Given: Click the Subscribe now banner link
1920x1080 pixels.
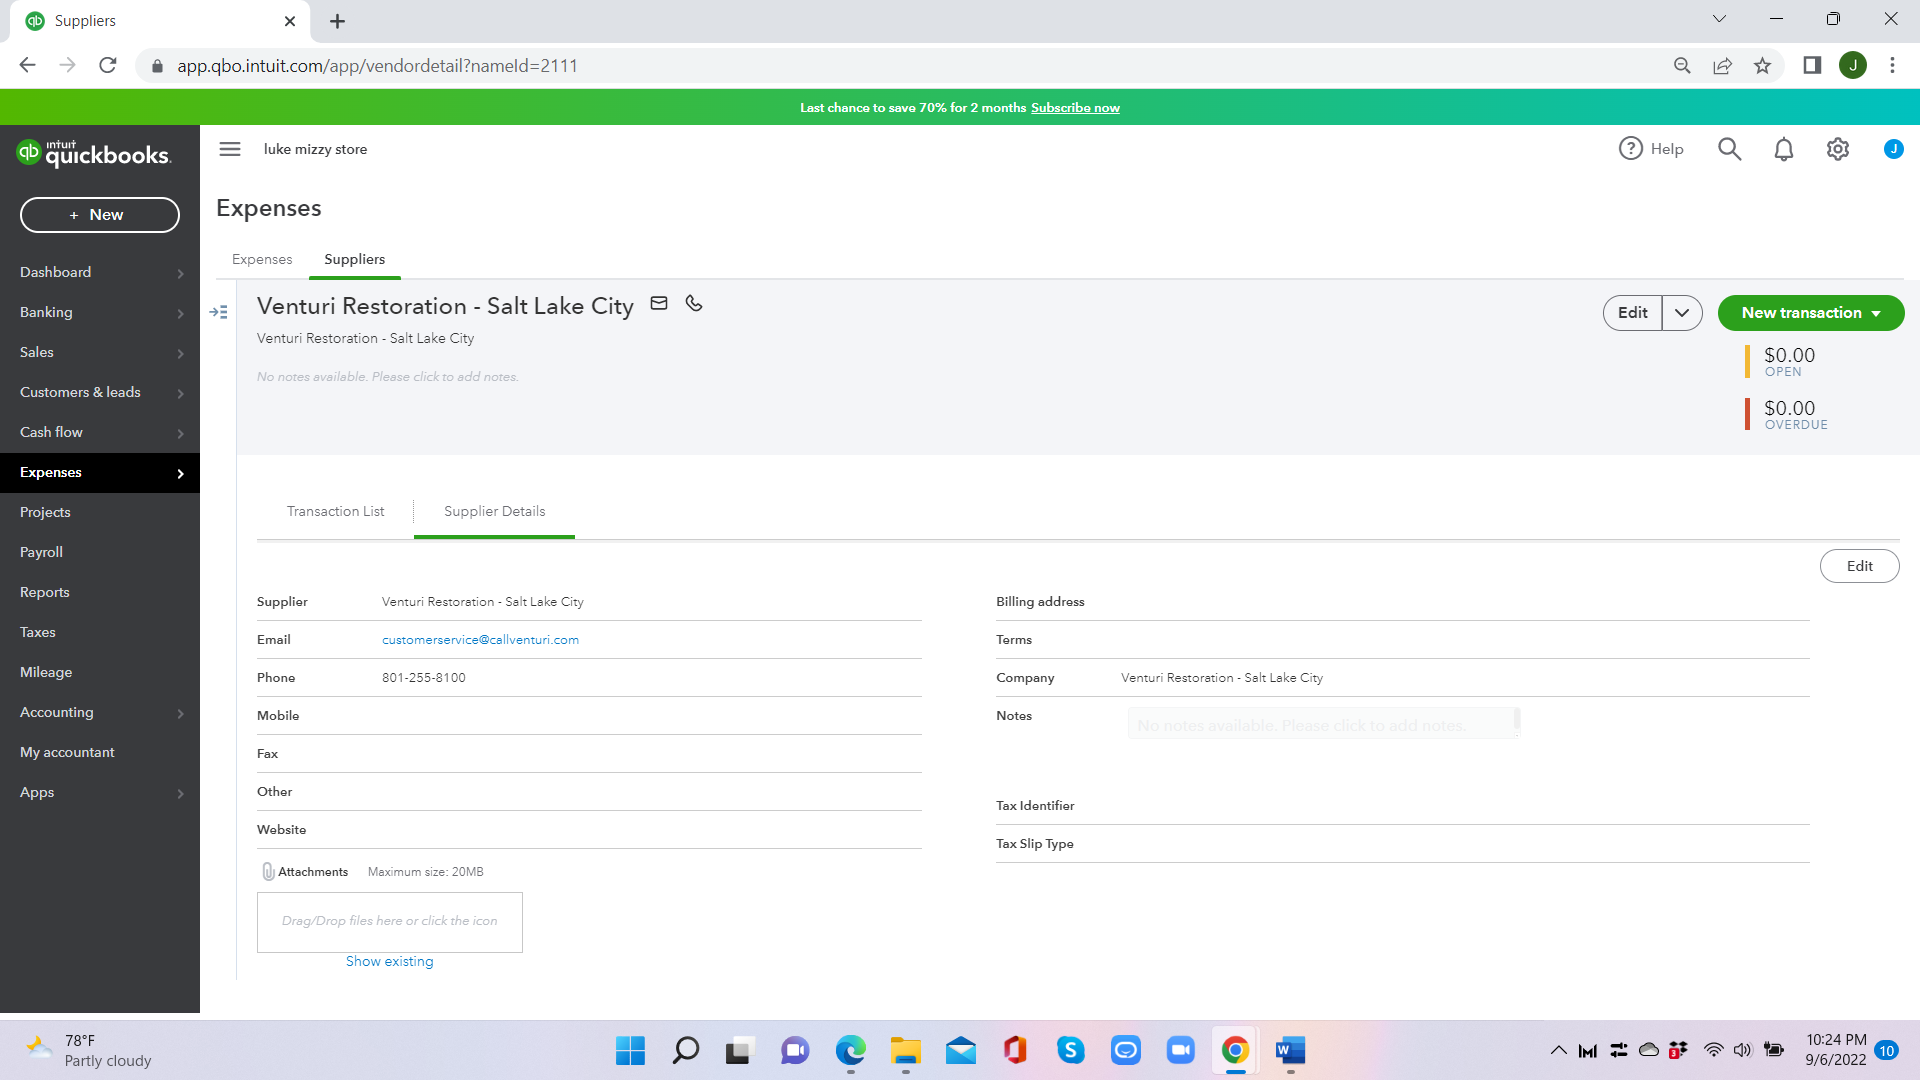Looking at the screenshot, I should [1075, 108].
